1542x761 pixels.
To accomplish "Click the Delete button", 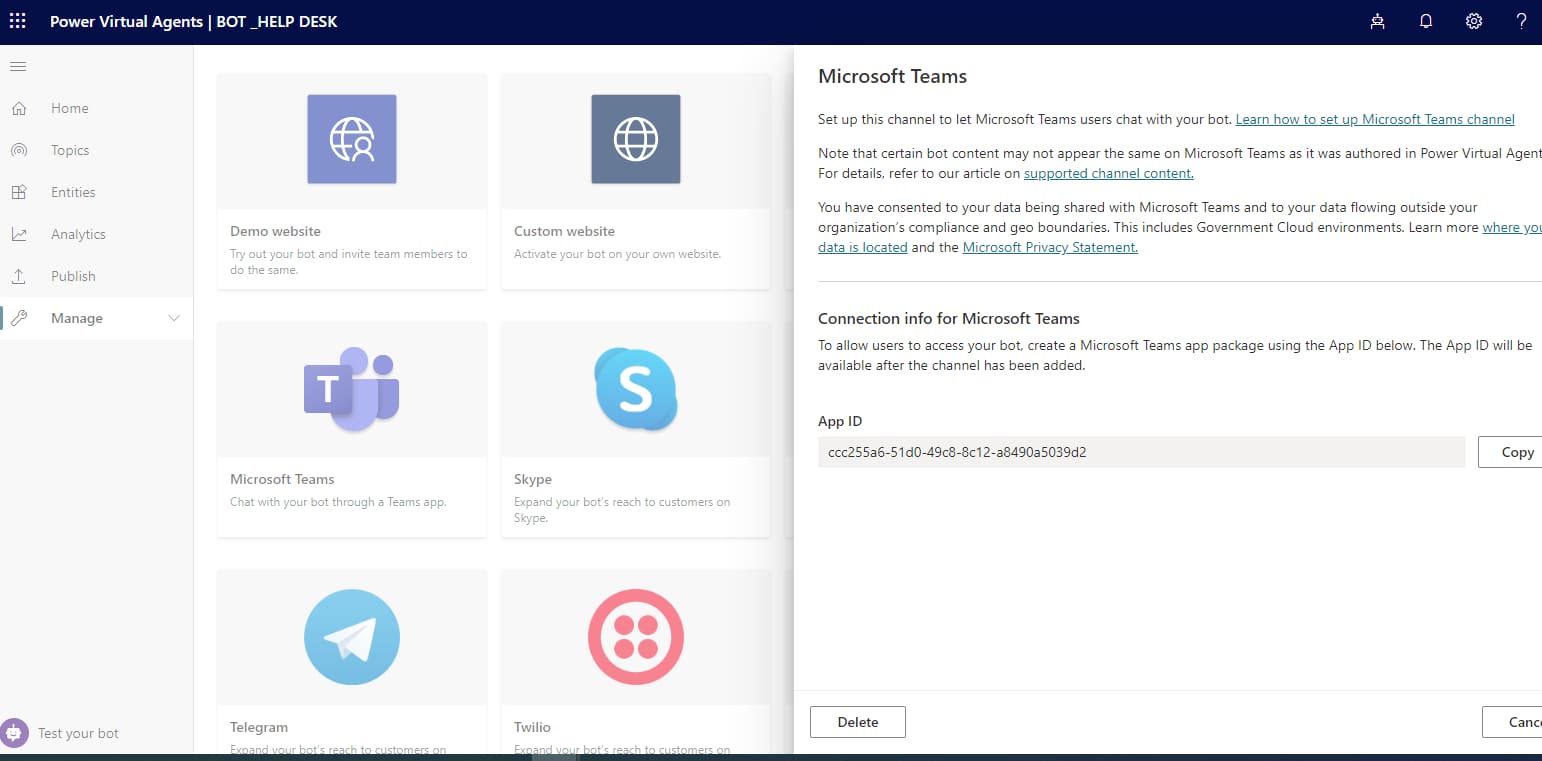I will coord(858,722).
